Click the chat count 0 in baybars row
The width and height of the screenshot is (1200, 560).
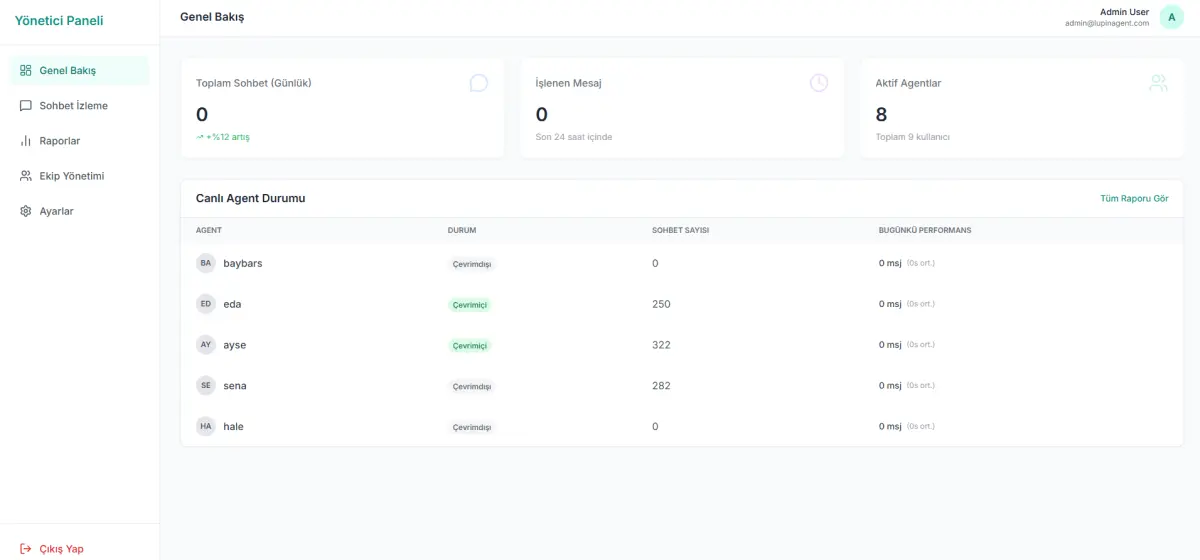coord(655,263)
